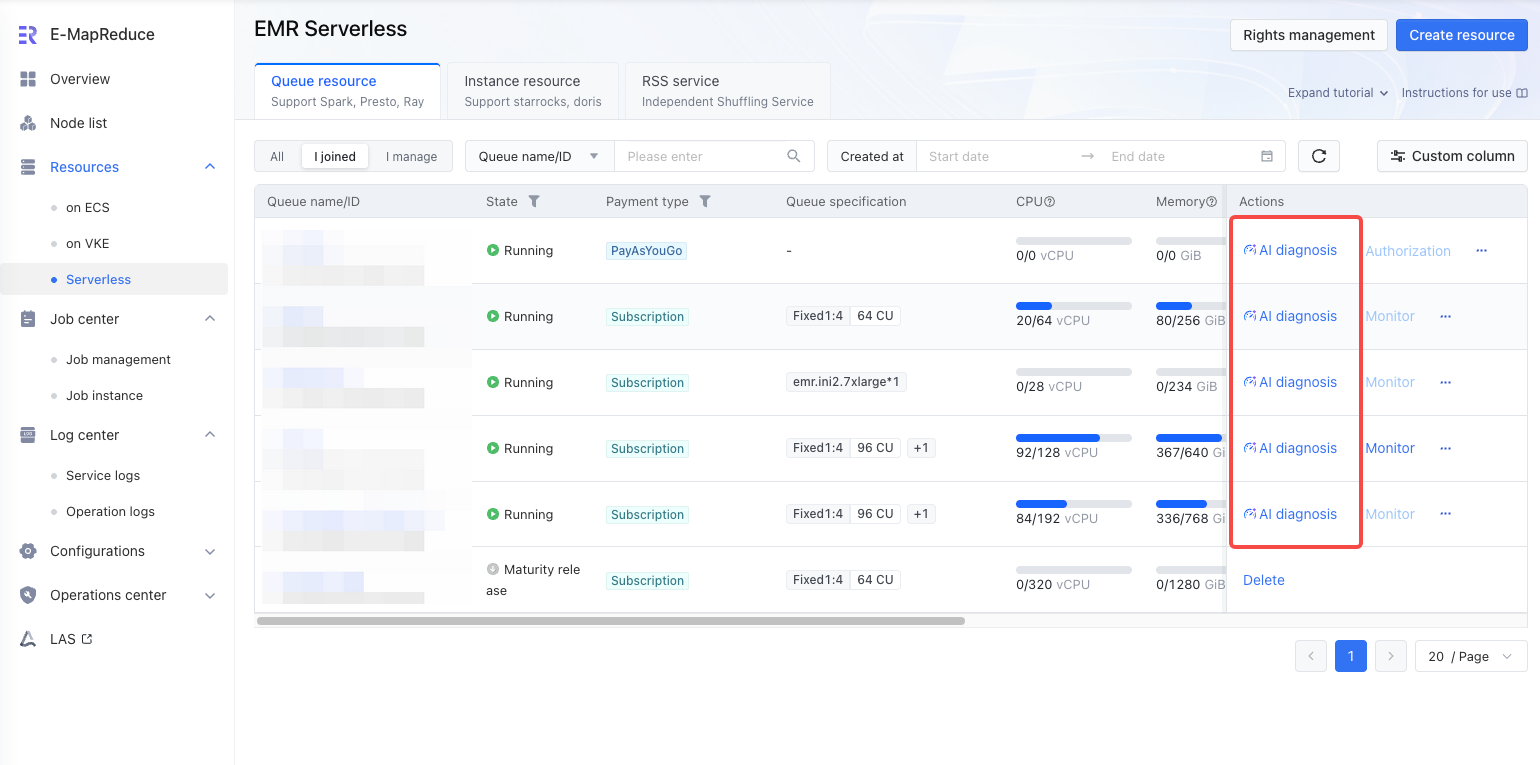Open the three-dots menu in PayAsYouGo row
This screenshot has height=765, width=1540.
point(1481,251)
